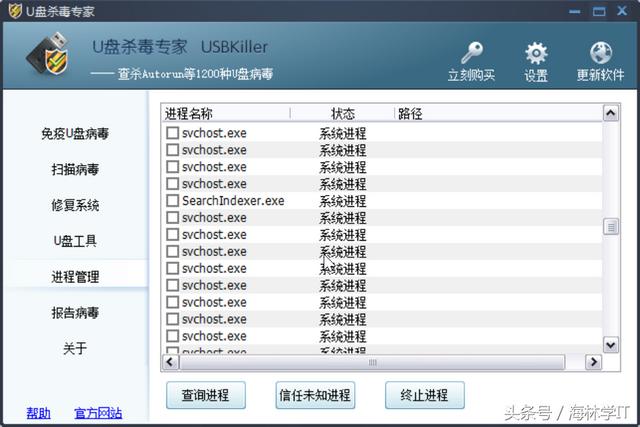The height and width of the screenshot is (427, 640).
Task: Click the globe icon for 更新软件
Action: point(600,53)
